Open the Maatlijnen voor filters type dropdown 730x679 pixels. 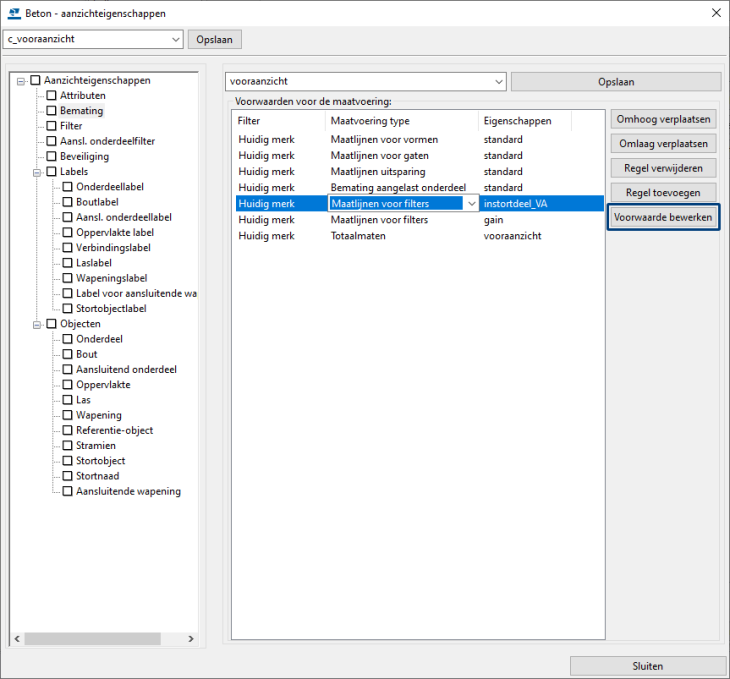471,204
